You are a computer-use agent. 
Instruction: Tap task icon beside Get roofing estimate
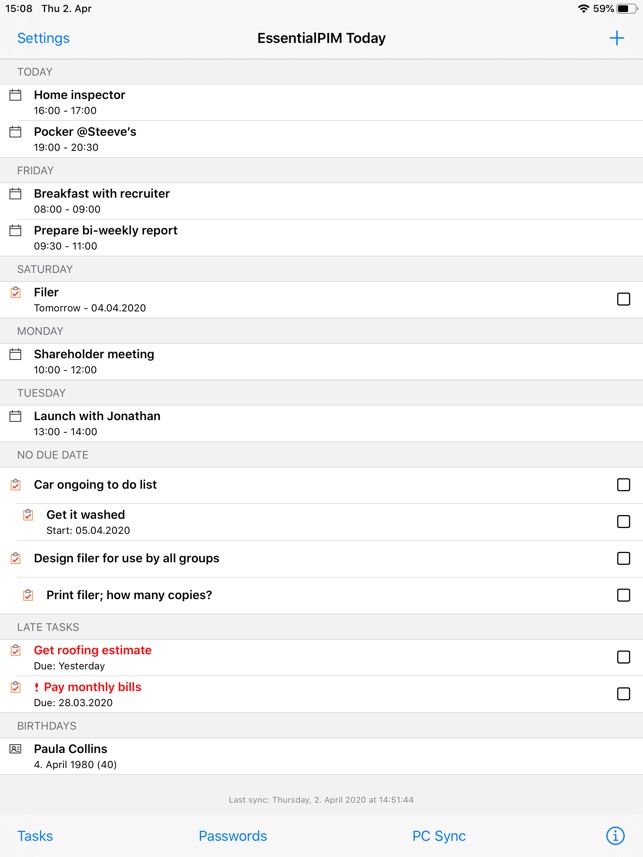15,651
